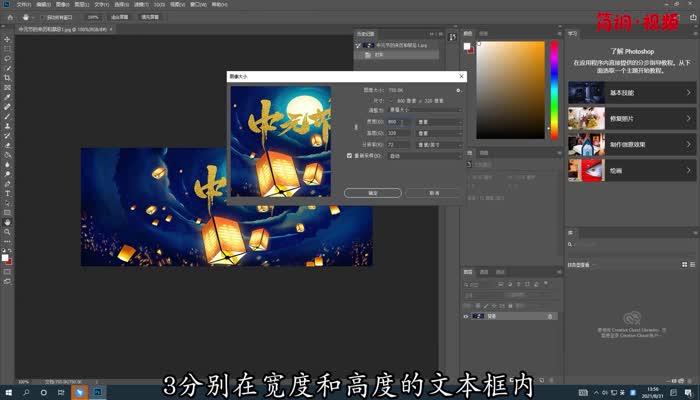Select the Move tool in the toolbar

[x=7, y=39]
